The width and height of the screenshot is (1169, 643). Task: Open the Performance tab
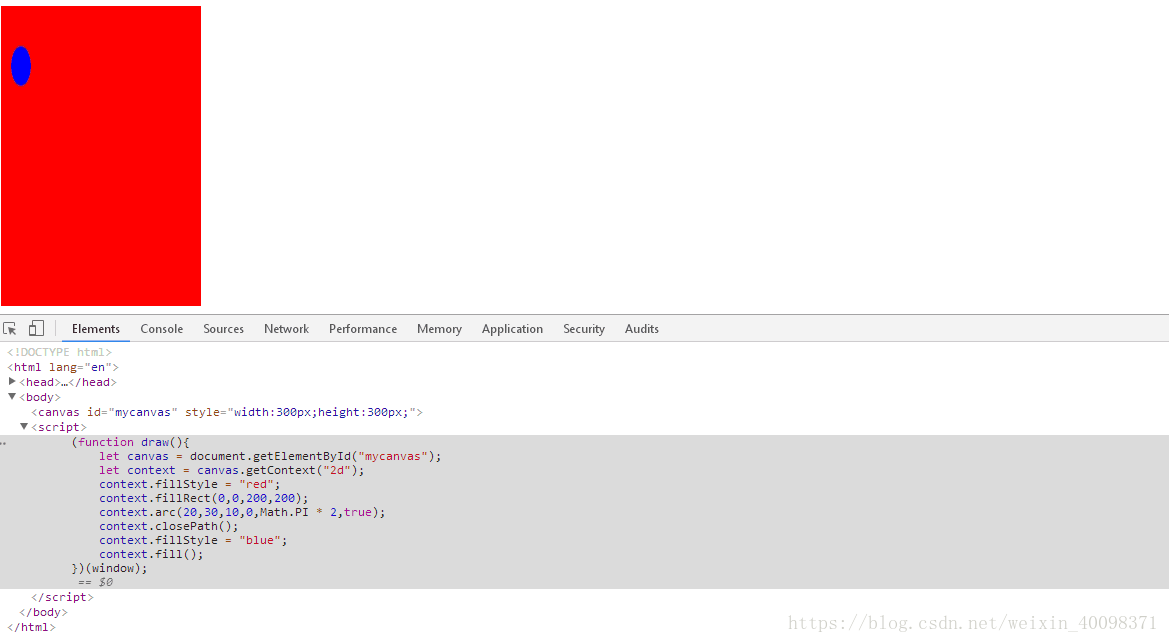363,329
